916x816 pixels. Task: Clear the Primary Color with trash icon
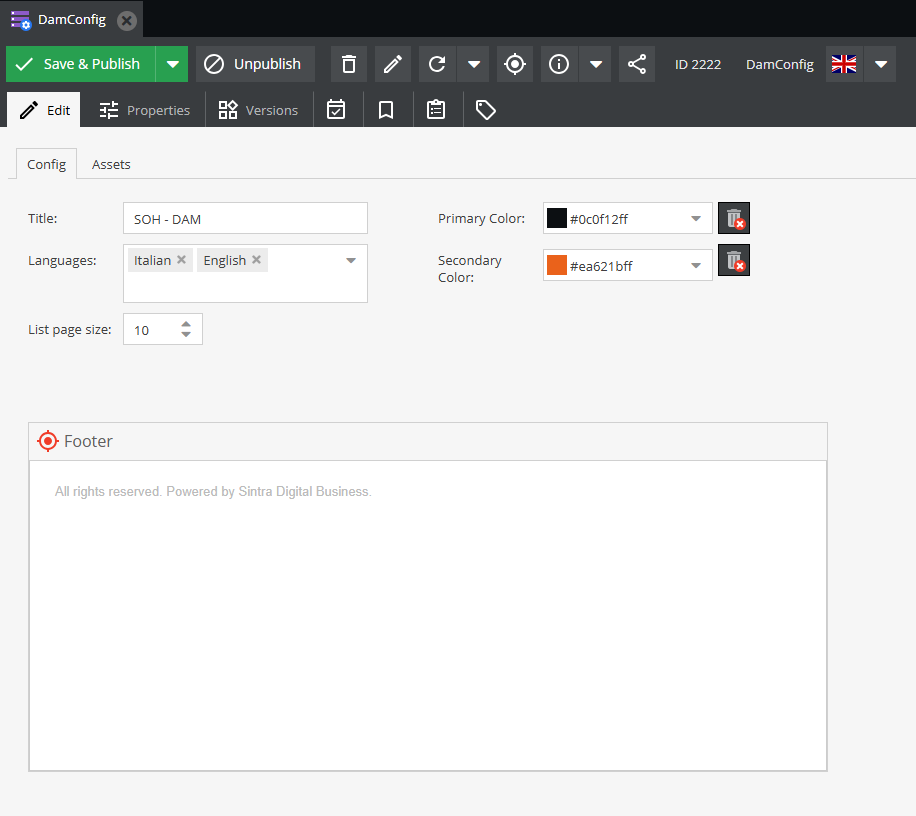click(734, 218)
